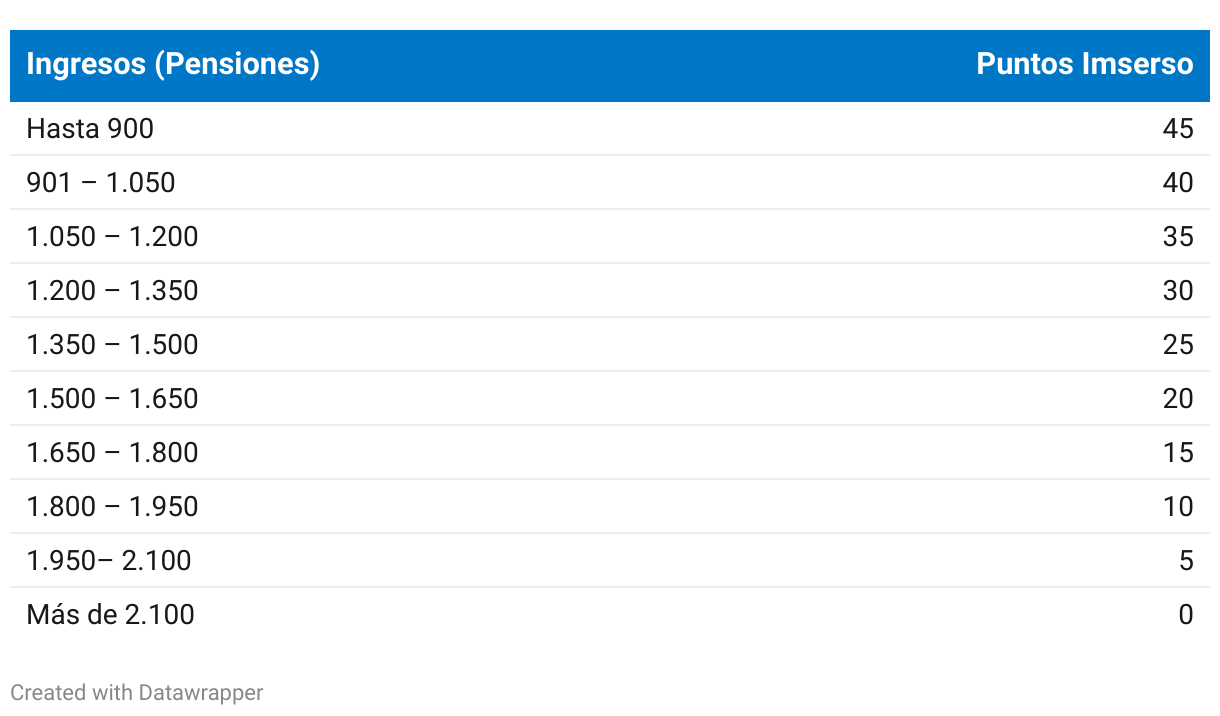Viewport: 1220px width, 716px height.
Task: Click the 35 points value
Action: click(1178, 237)
